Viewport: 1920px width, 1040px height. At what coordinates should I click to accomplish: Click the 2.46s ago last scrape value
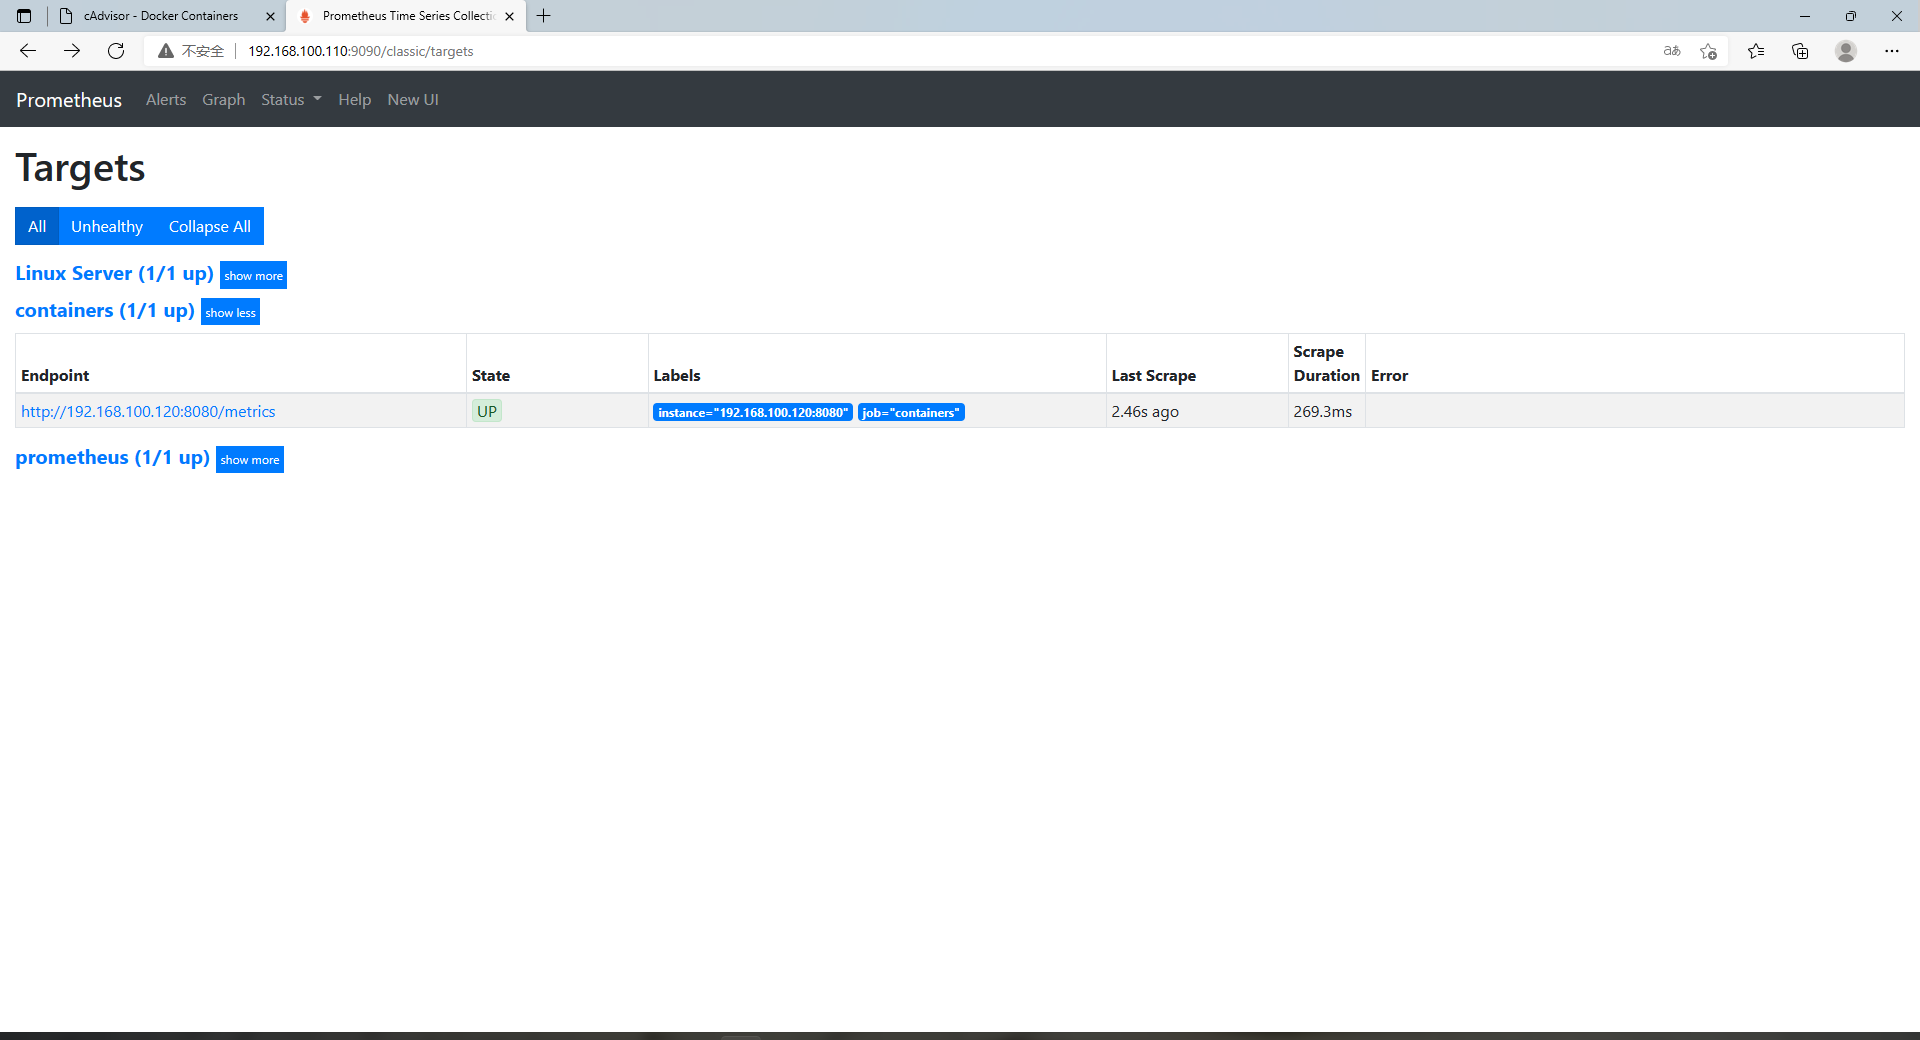tap(1145, 411)
